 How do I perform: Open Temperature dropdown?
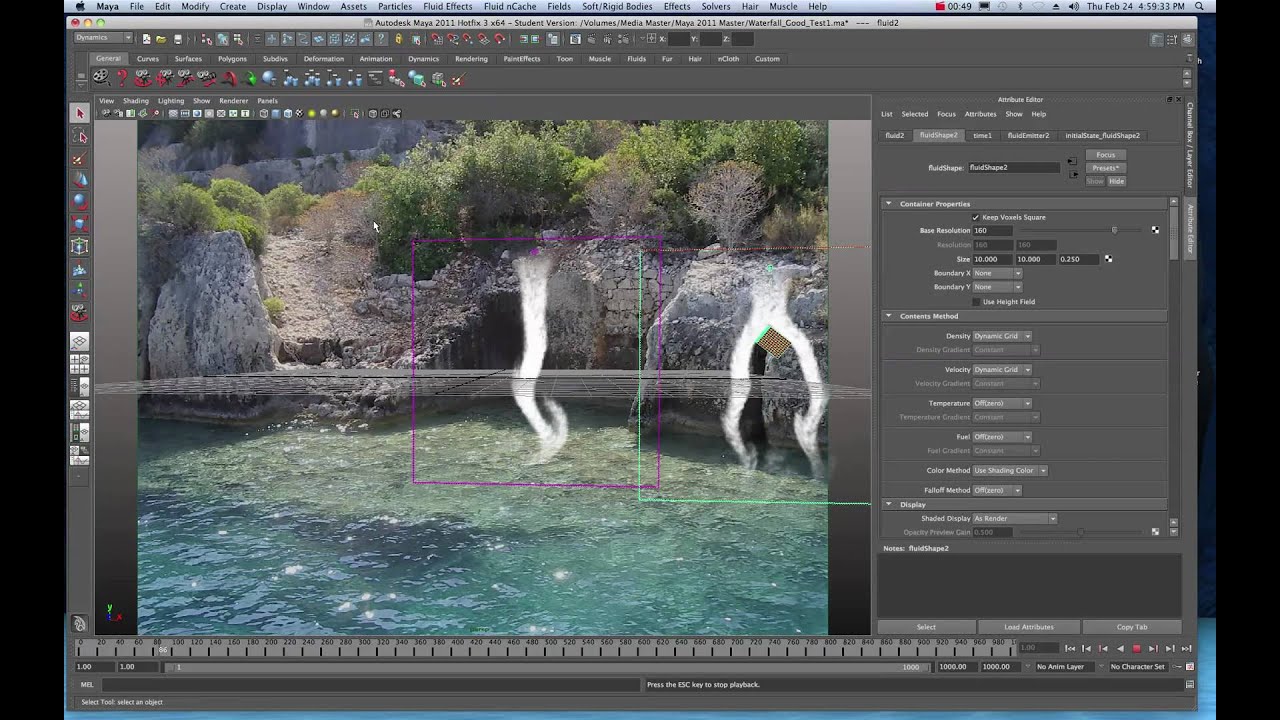[1002, 403]
